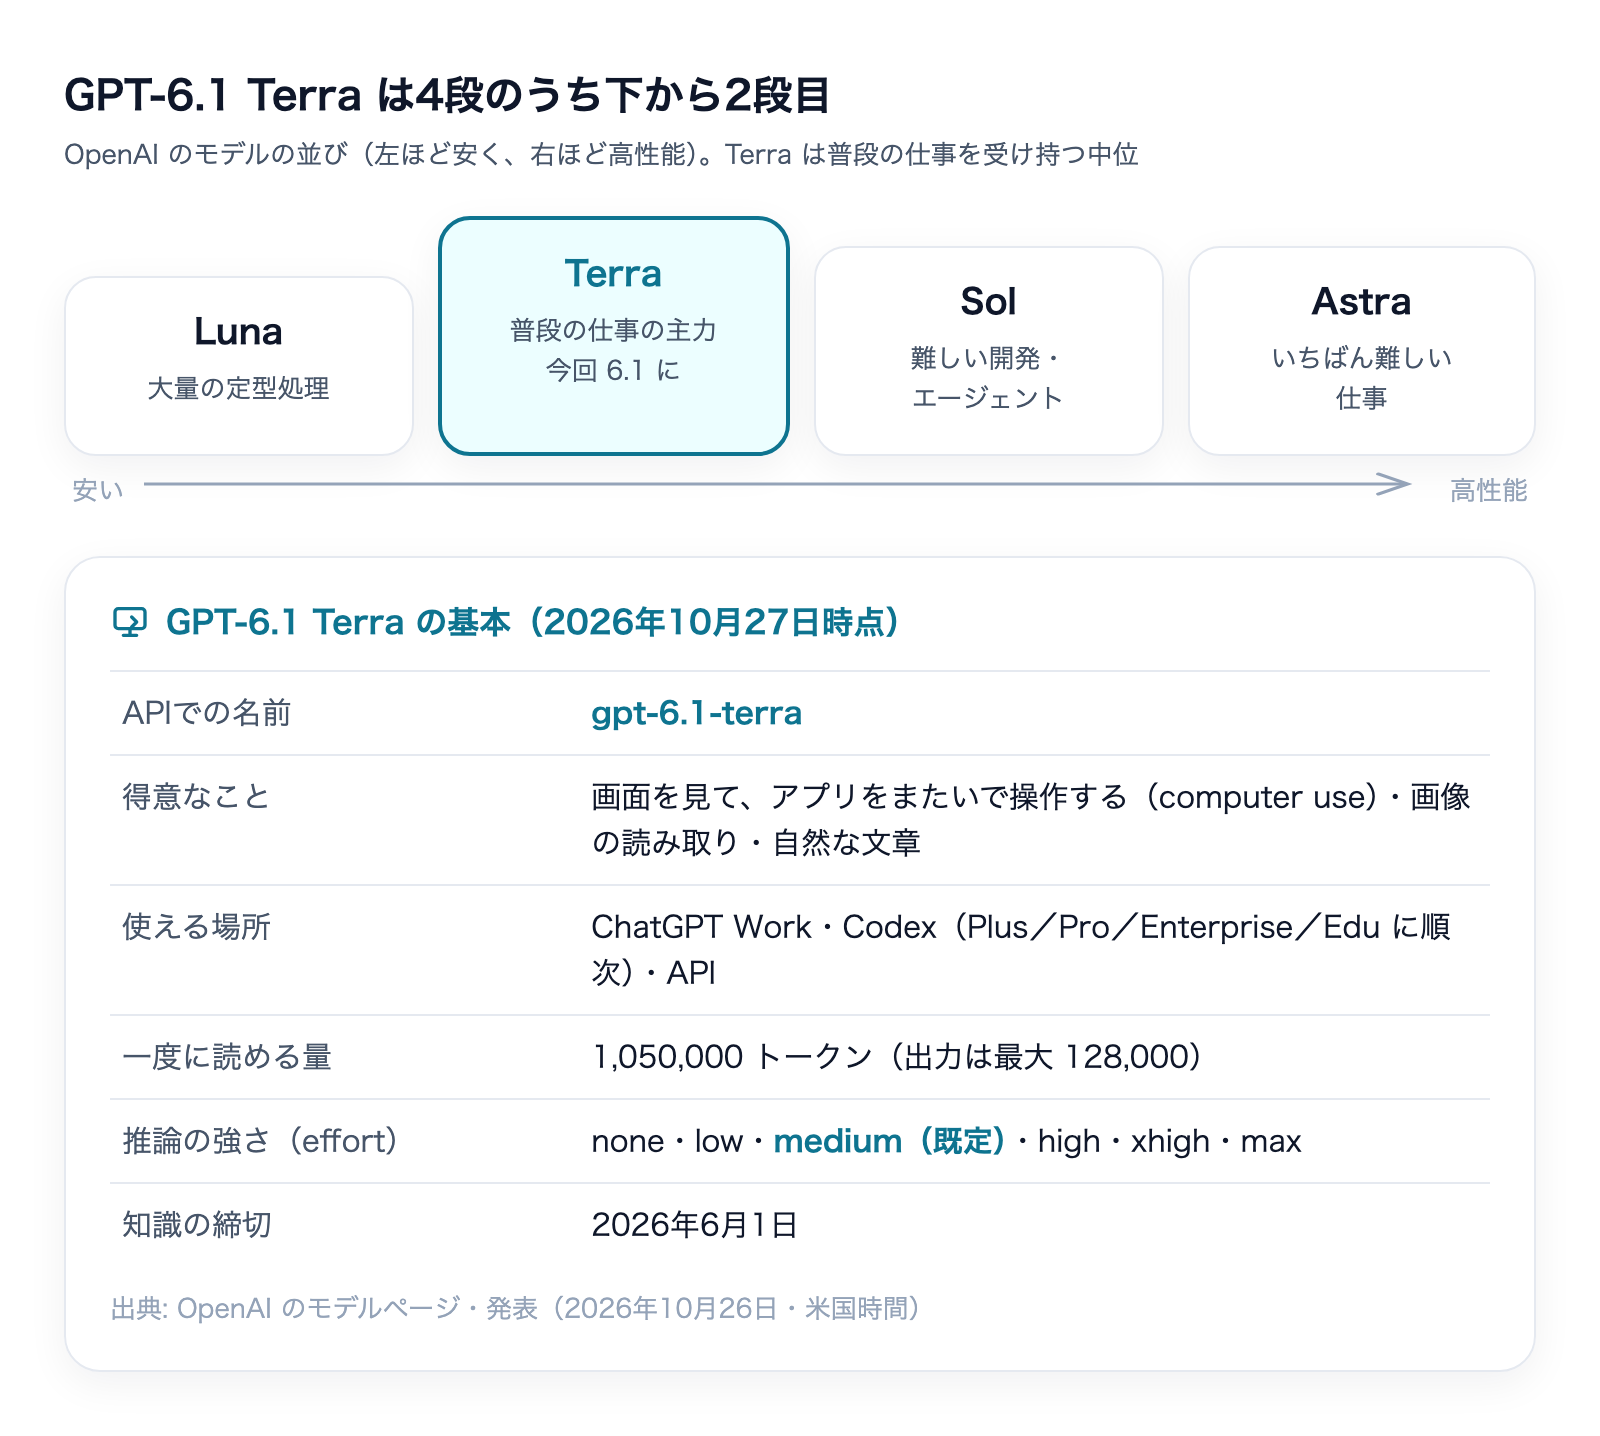Image resolution: width=1600 pixels, height=1436 pixels.
Task: Click the '一度に読める量' row label
Action: click(x=227, y=1057)
